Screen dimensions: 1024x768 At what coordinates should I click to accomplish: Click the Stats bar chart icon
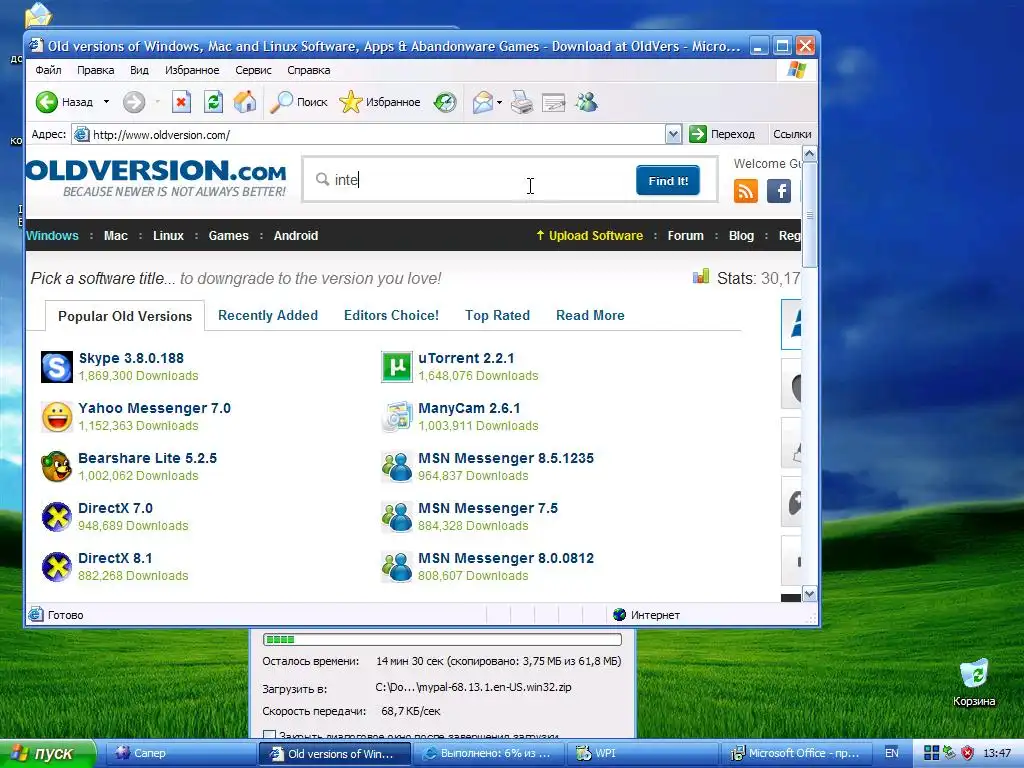[701, 277]
